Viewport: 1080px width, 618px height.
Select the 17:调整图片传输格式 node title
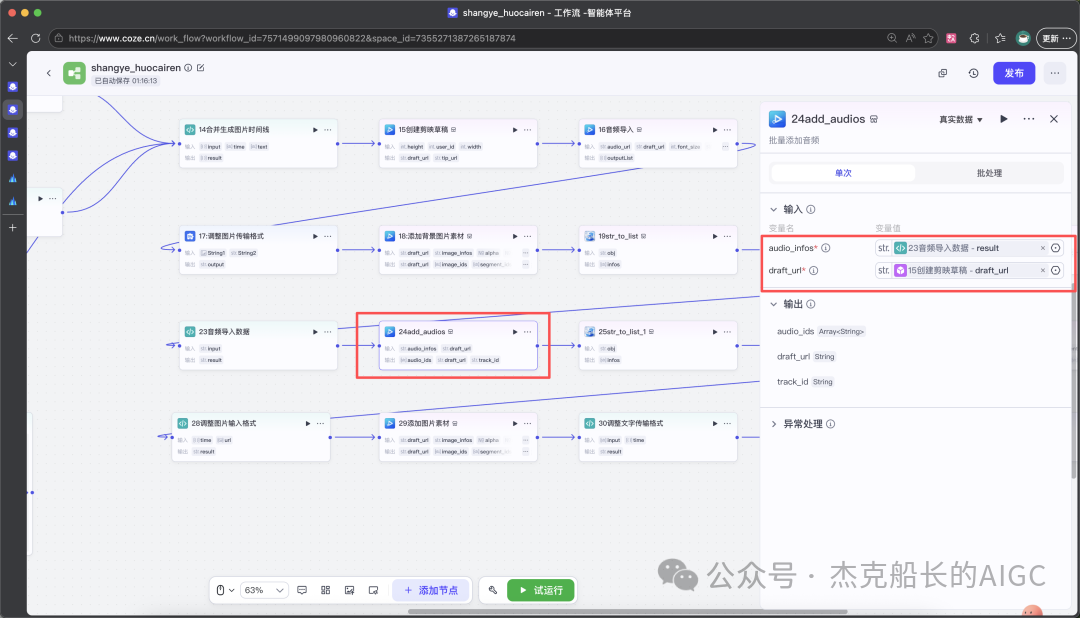[x=231, y=236]
